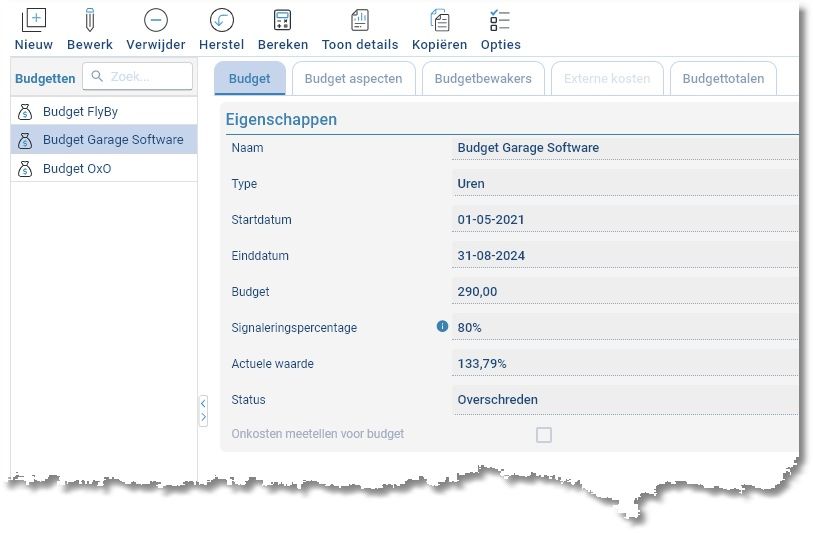The image size is (813, 533).
Task: Select the Budgettotalen tab
Action: tap(723, 79)
